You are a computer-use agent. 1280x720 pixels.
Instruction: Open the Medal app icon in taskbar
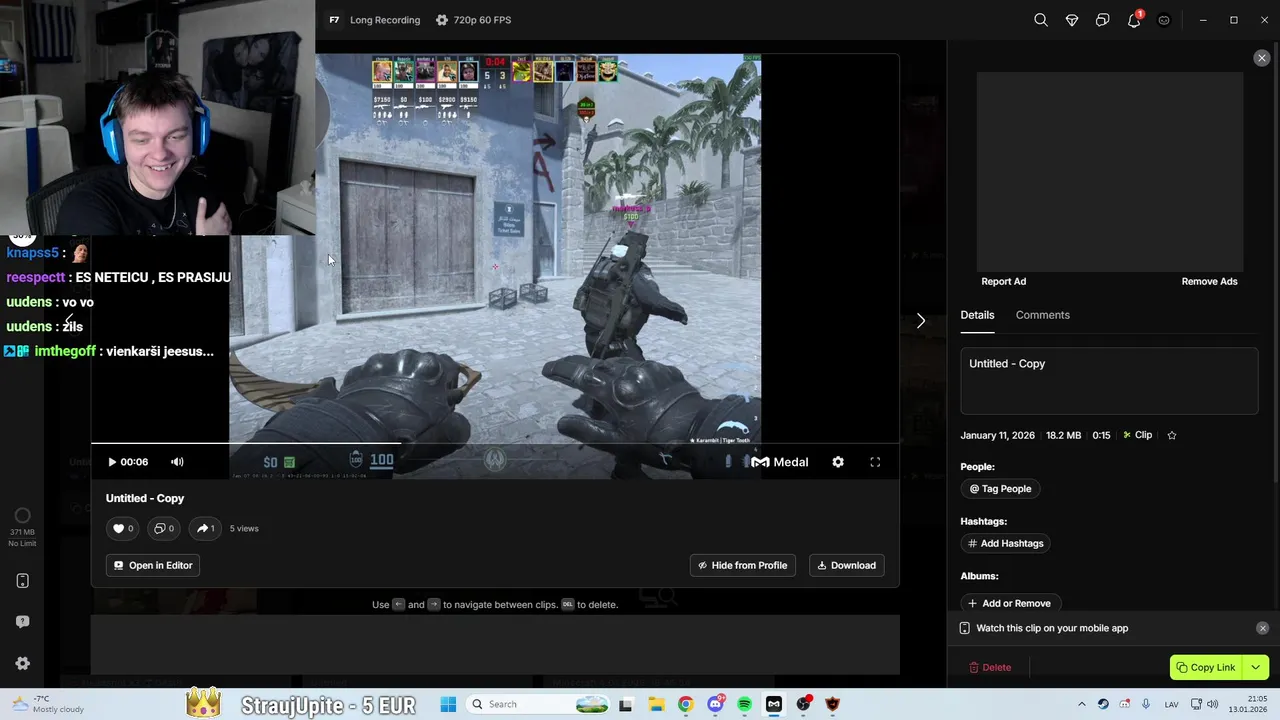coord(773,704)
